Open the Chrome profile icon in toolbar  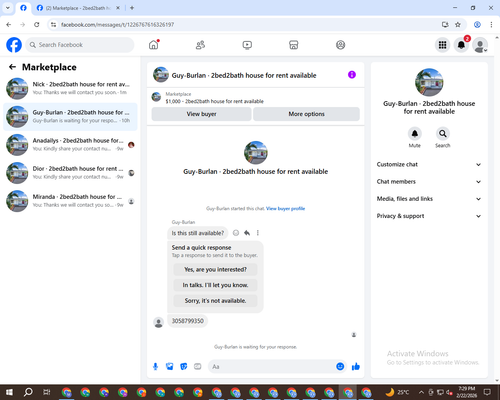point(477,25)
